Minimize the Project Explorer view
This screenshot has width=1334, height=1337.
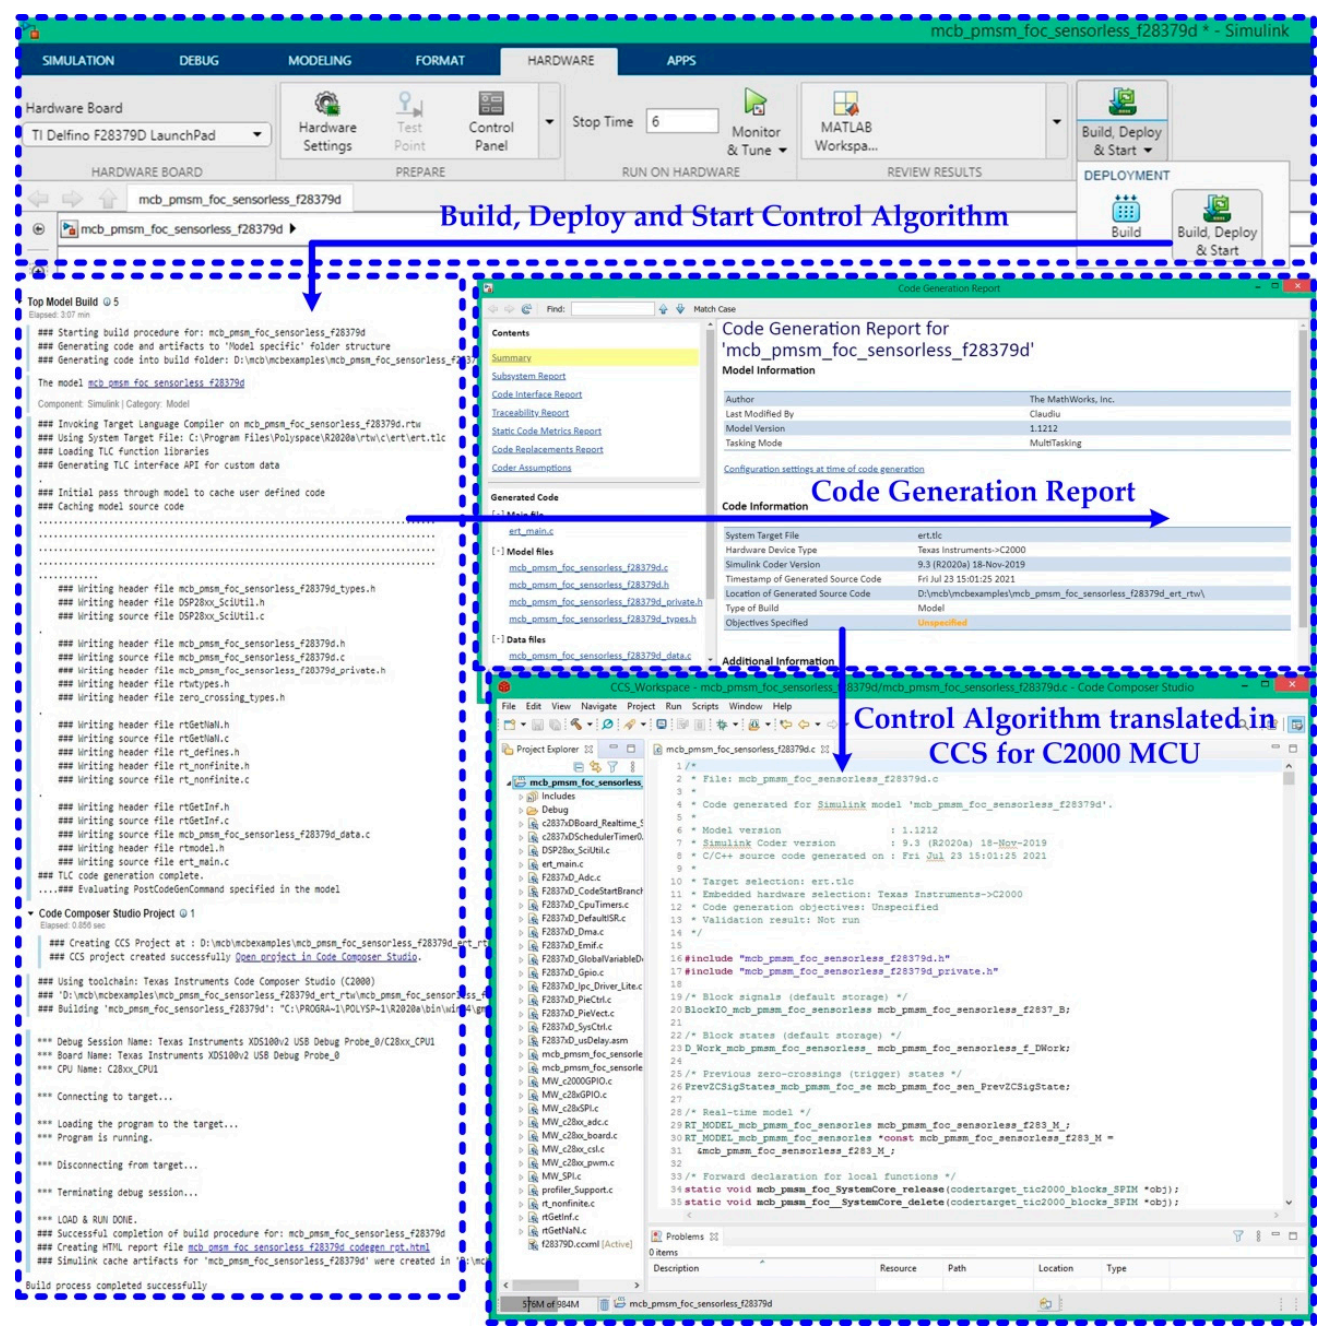click(612, 748)
